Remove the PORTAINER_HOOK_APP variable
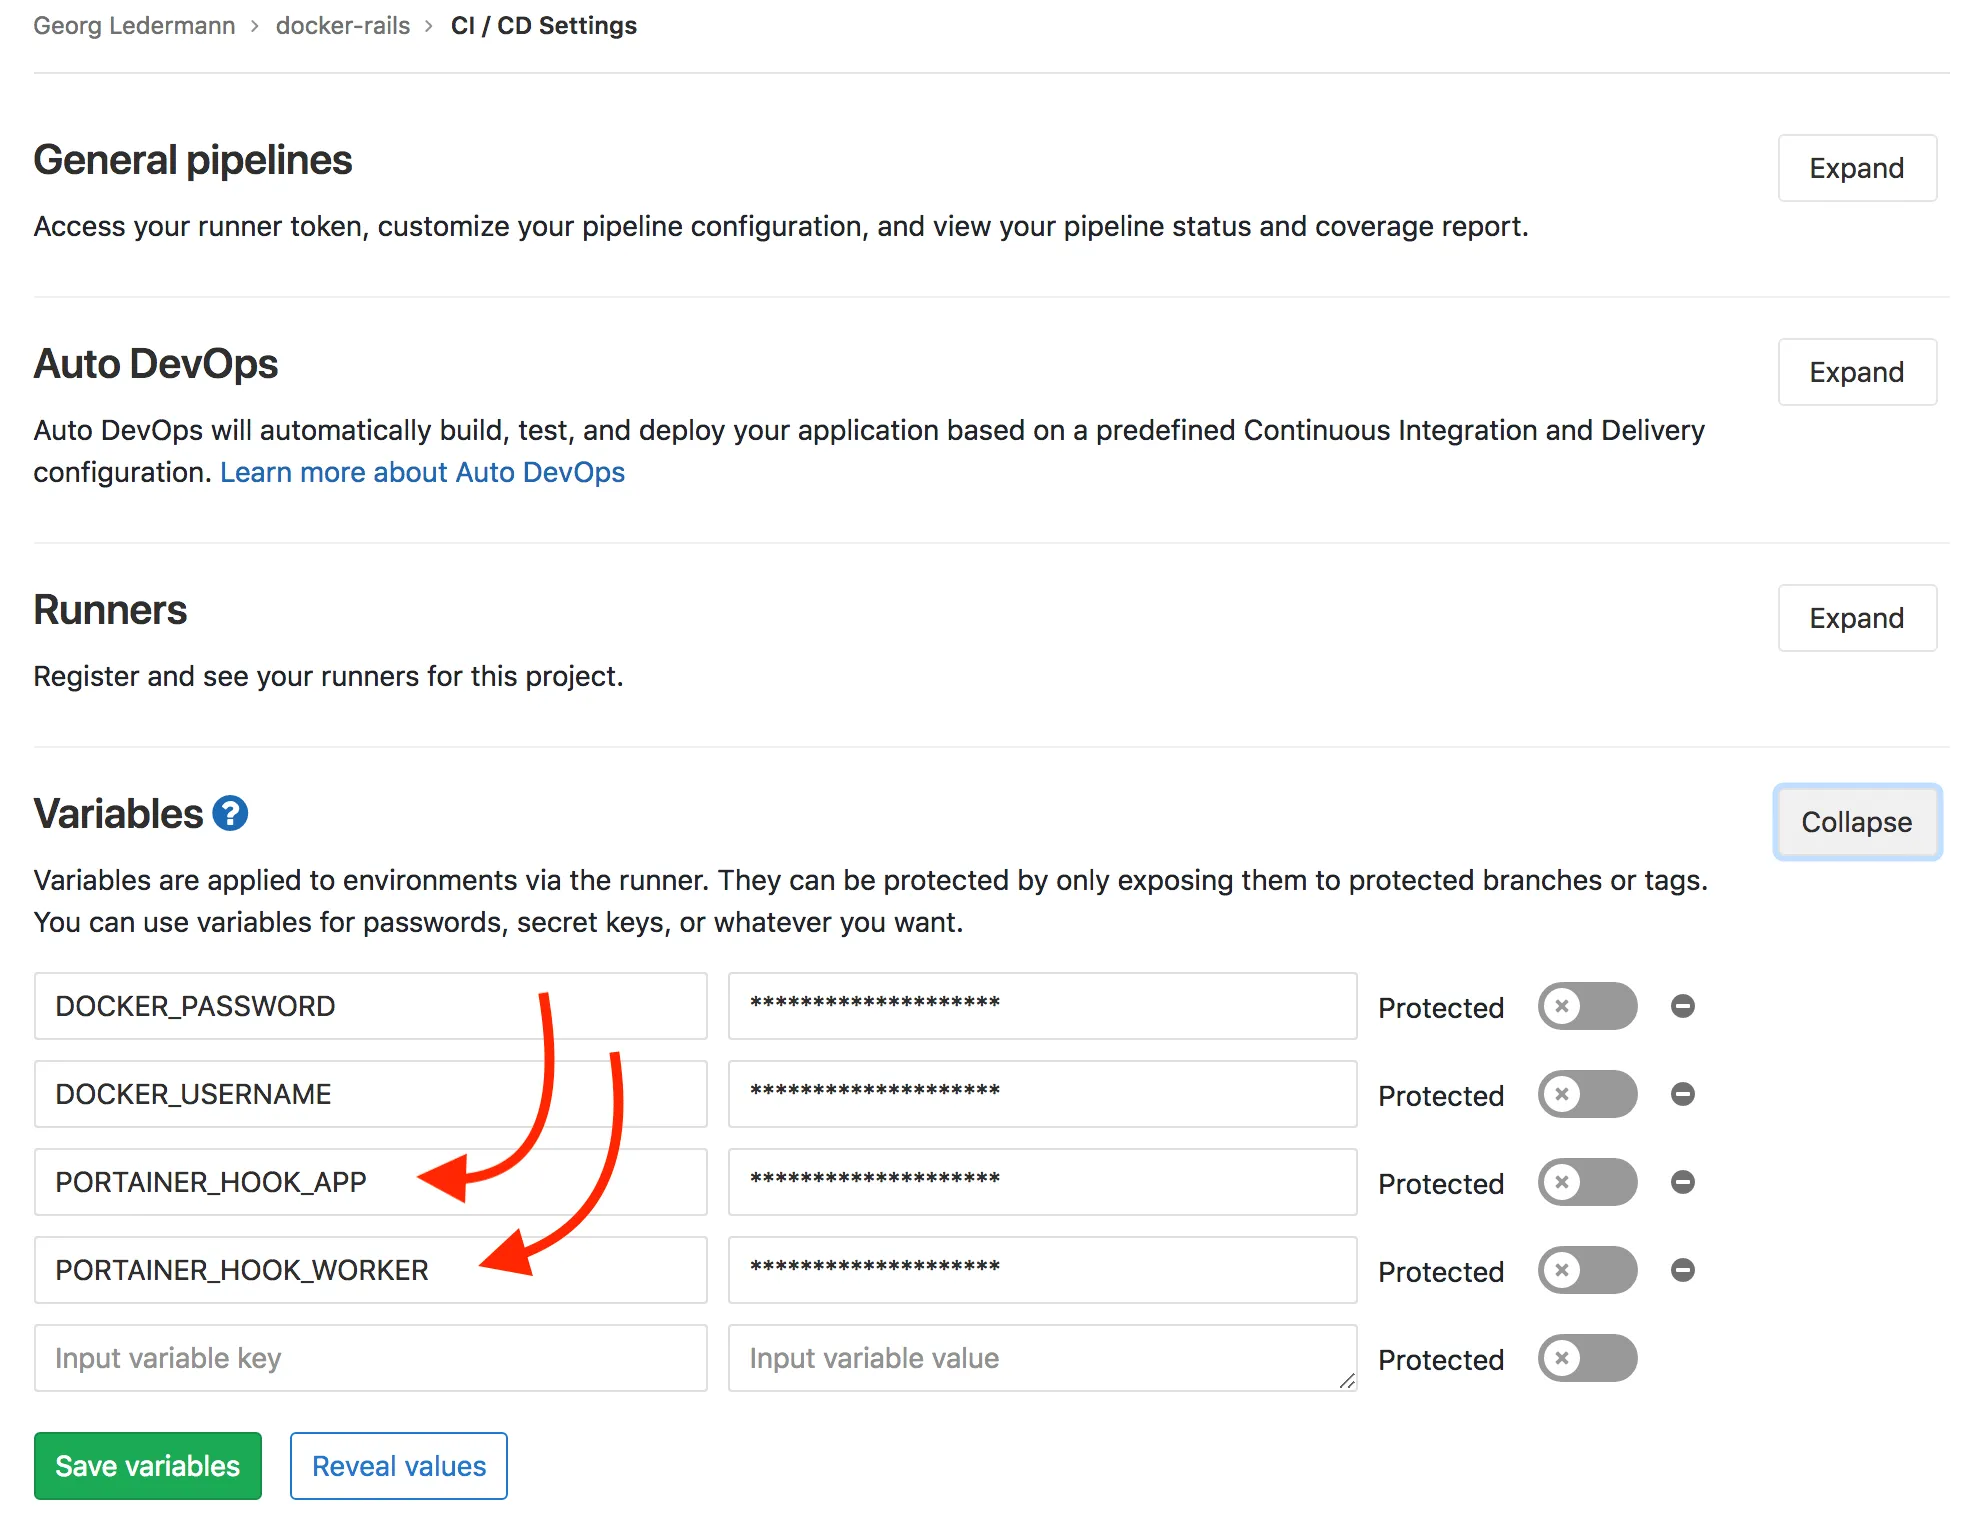 pyautogui.click(x=1682, y=1182)
